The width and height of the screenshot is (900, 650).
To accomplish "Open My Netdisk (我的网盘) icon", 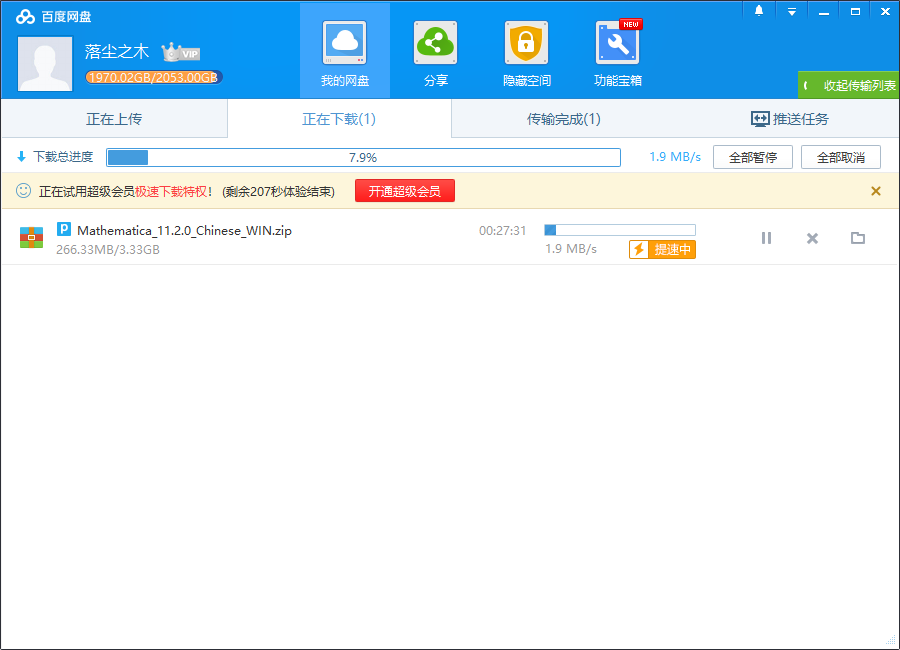I will coord(344,43).
